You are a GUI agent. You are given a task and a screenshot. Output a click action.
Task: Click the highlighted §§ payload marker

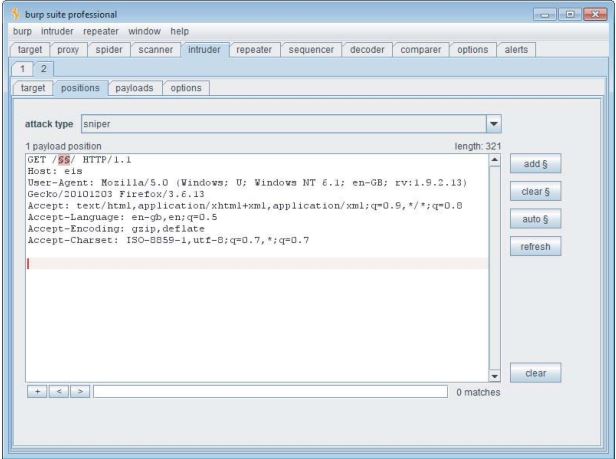point(64,160)
